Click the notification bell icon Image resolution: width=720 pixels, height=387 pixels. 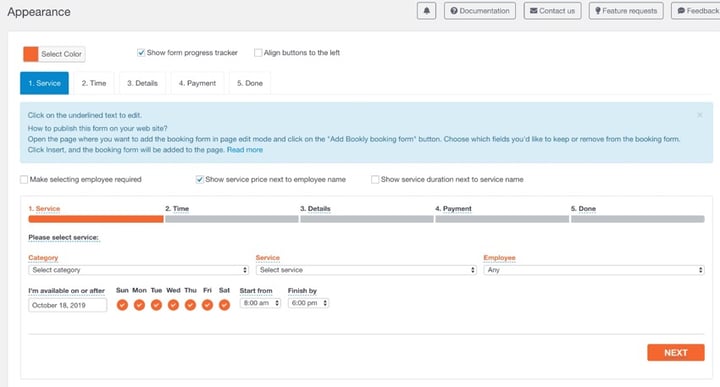[426, 11]
